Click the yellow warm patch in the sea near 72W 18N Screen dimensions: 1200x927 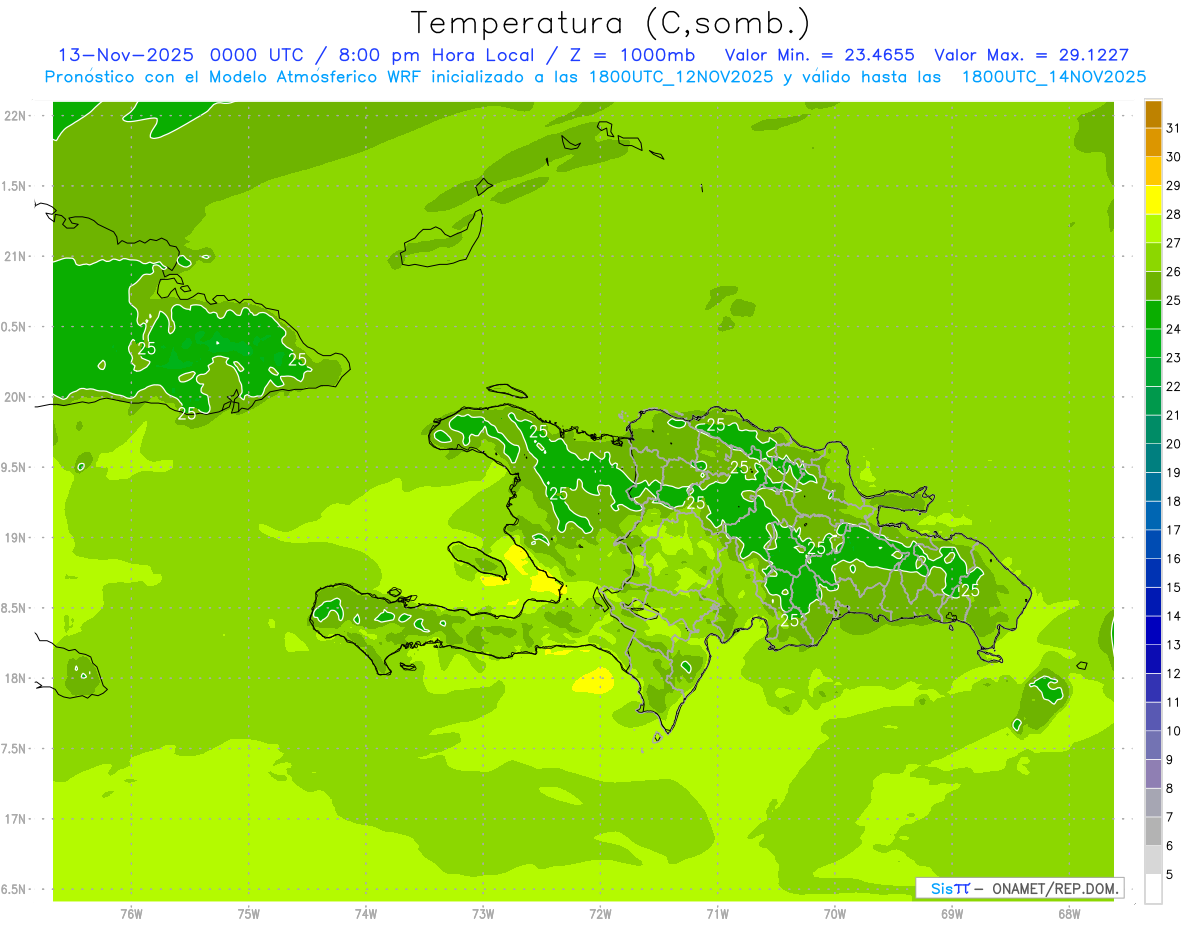[x=594, y=681]
